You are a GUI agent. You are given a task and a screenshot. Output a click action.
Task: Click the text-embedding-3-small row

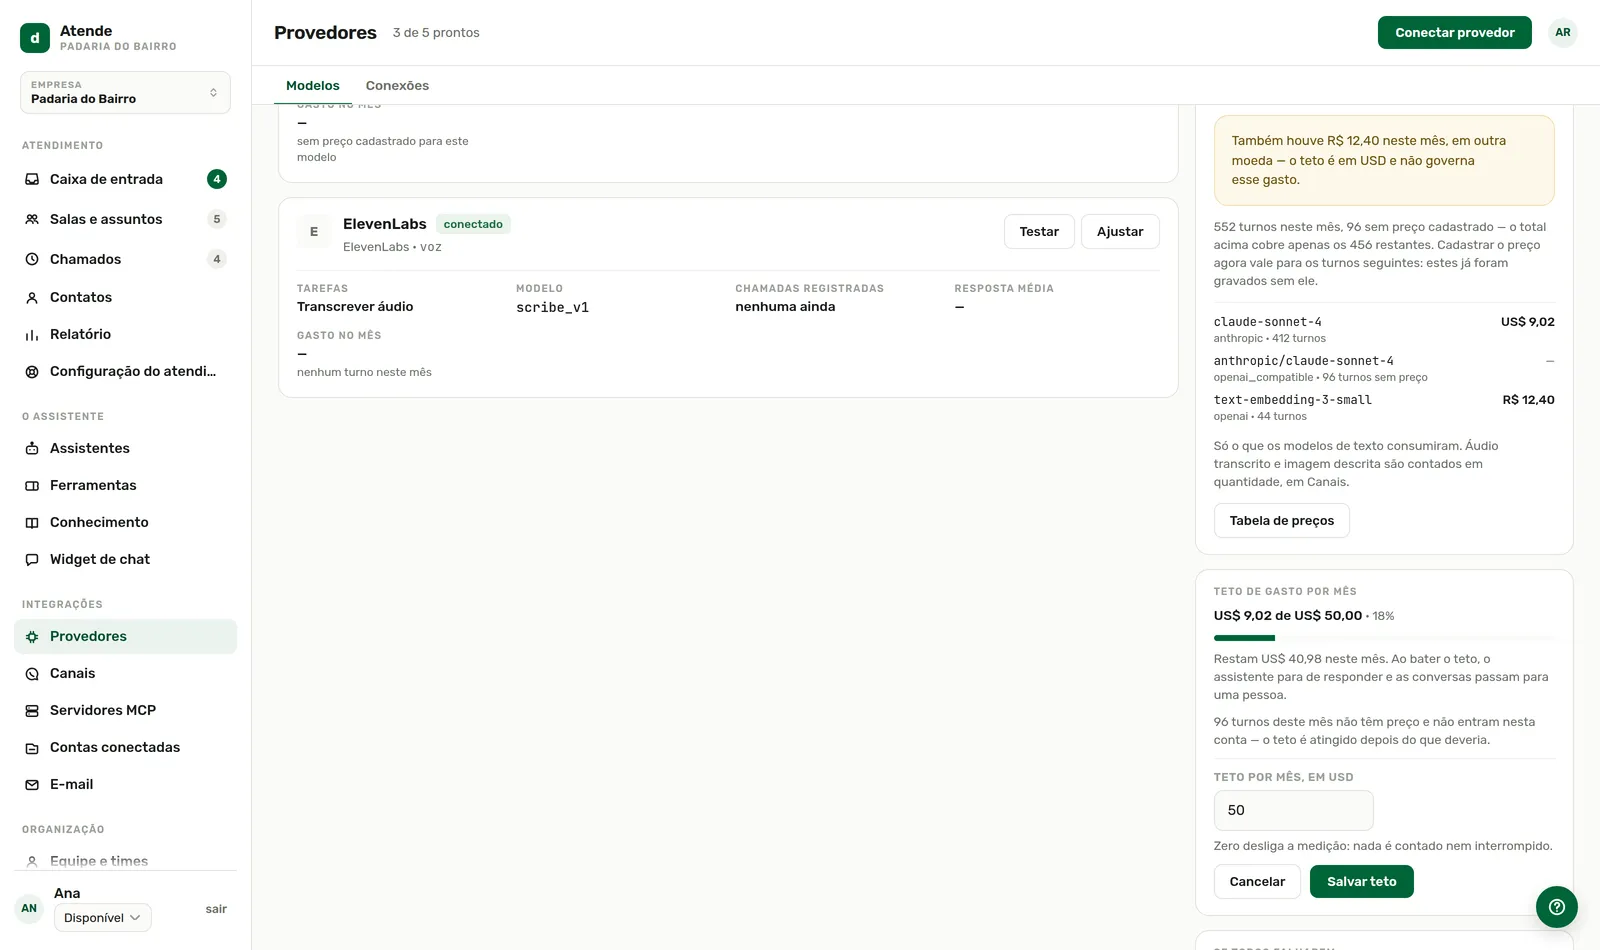coord(1384,407)
